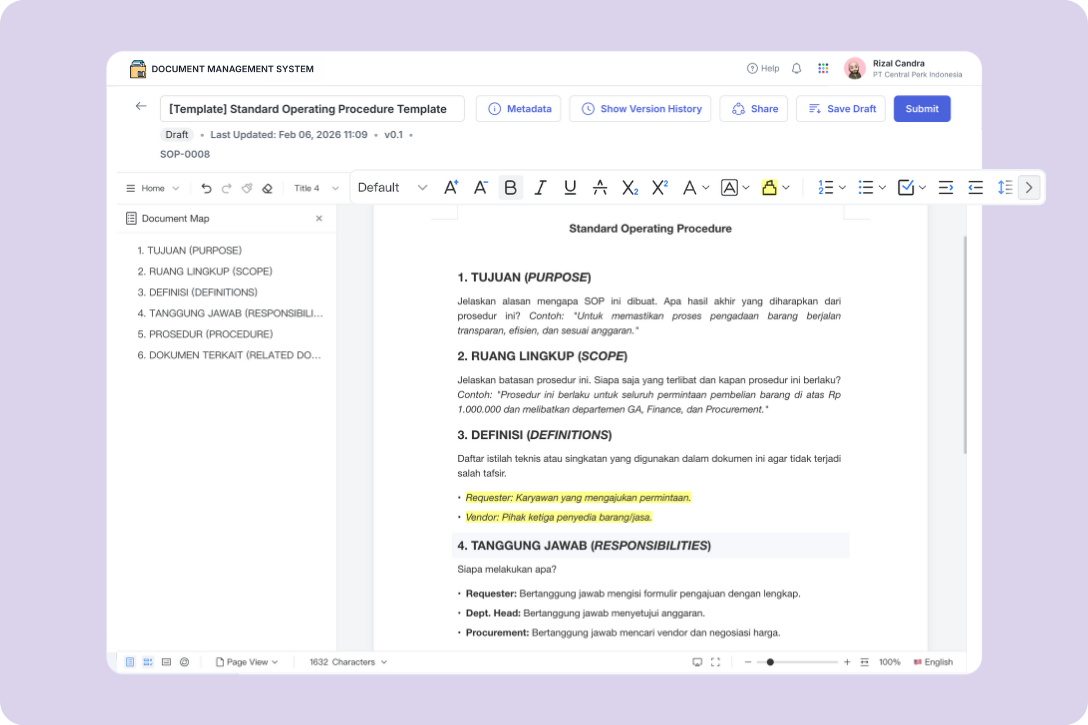The width and height of the screenshot is (1088, 725).
Task: Toggle underline text formatting
Action: (x=570, y=187)
